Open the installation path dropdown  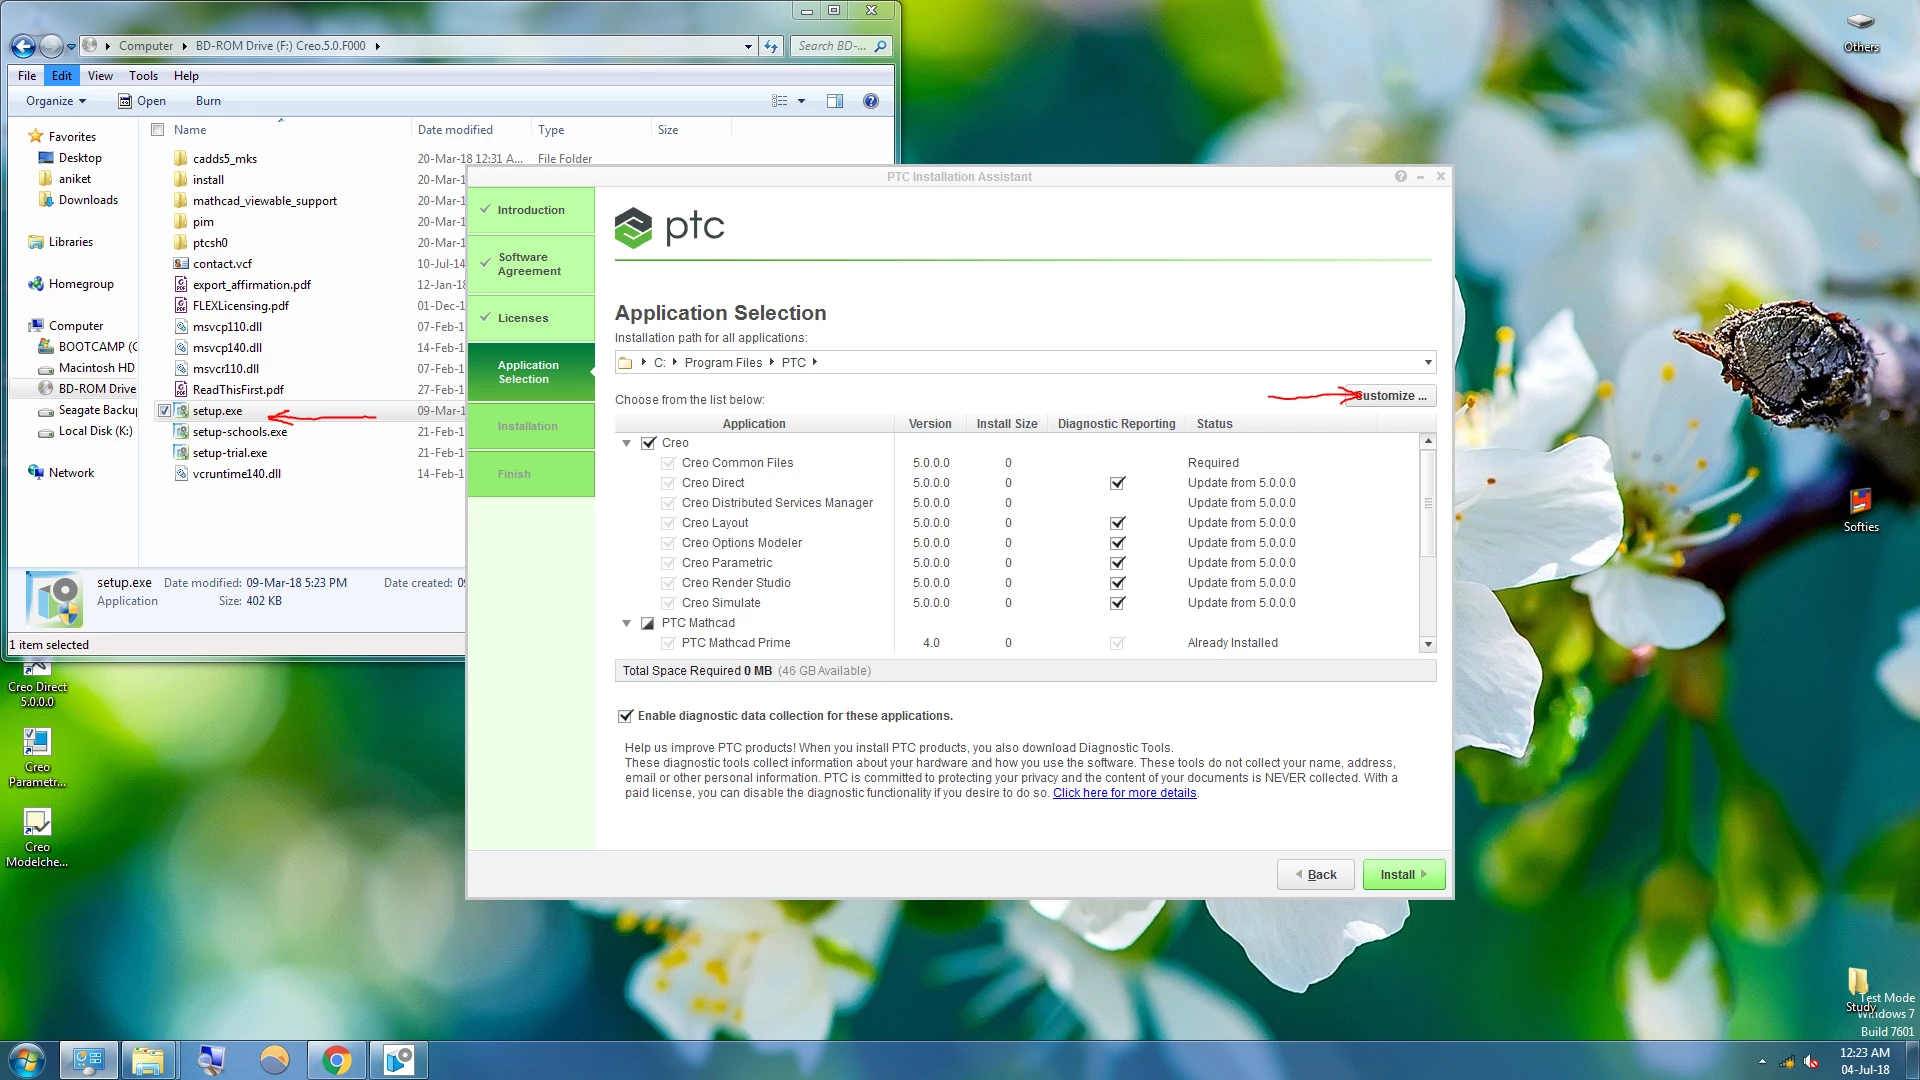click(1427, 362)
